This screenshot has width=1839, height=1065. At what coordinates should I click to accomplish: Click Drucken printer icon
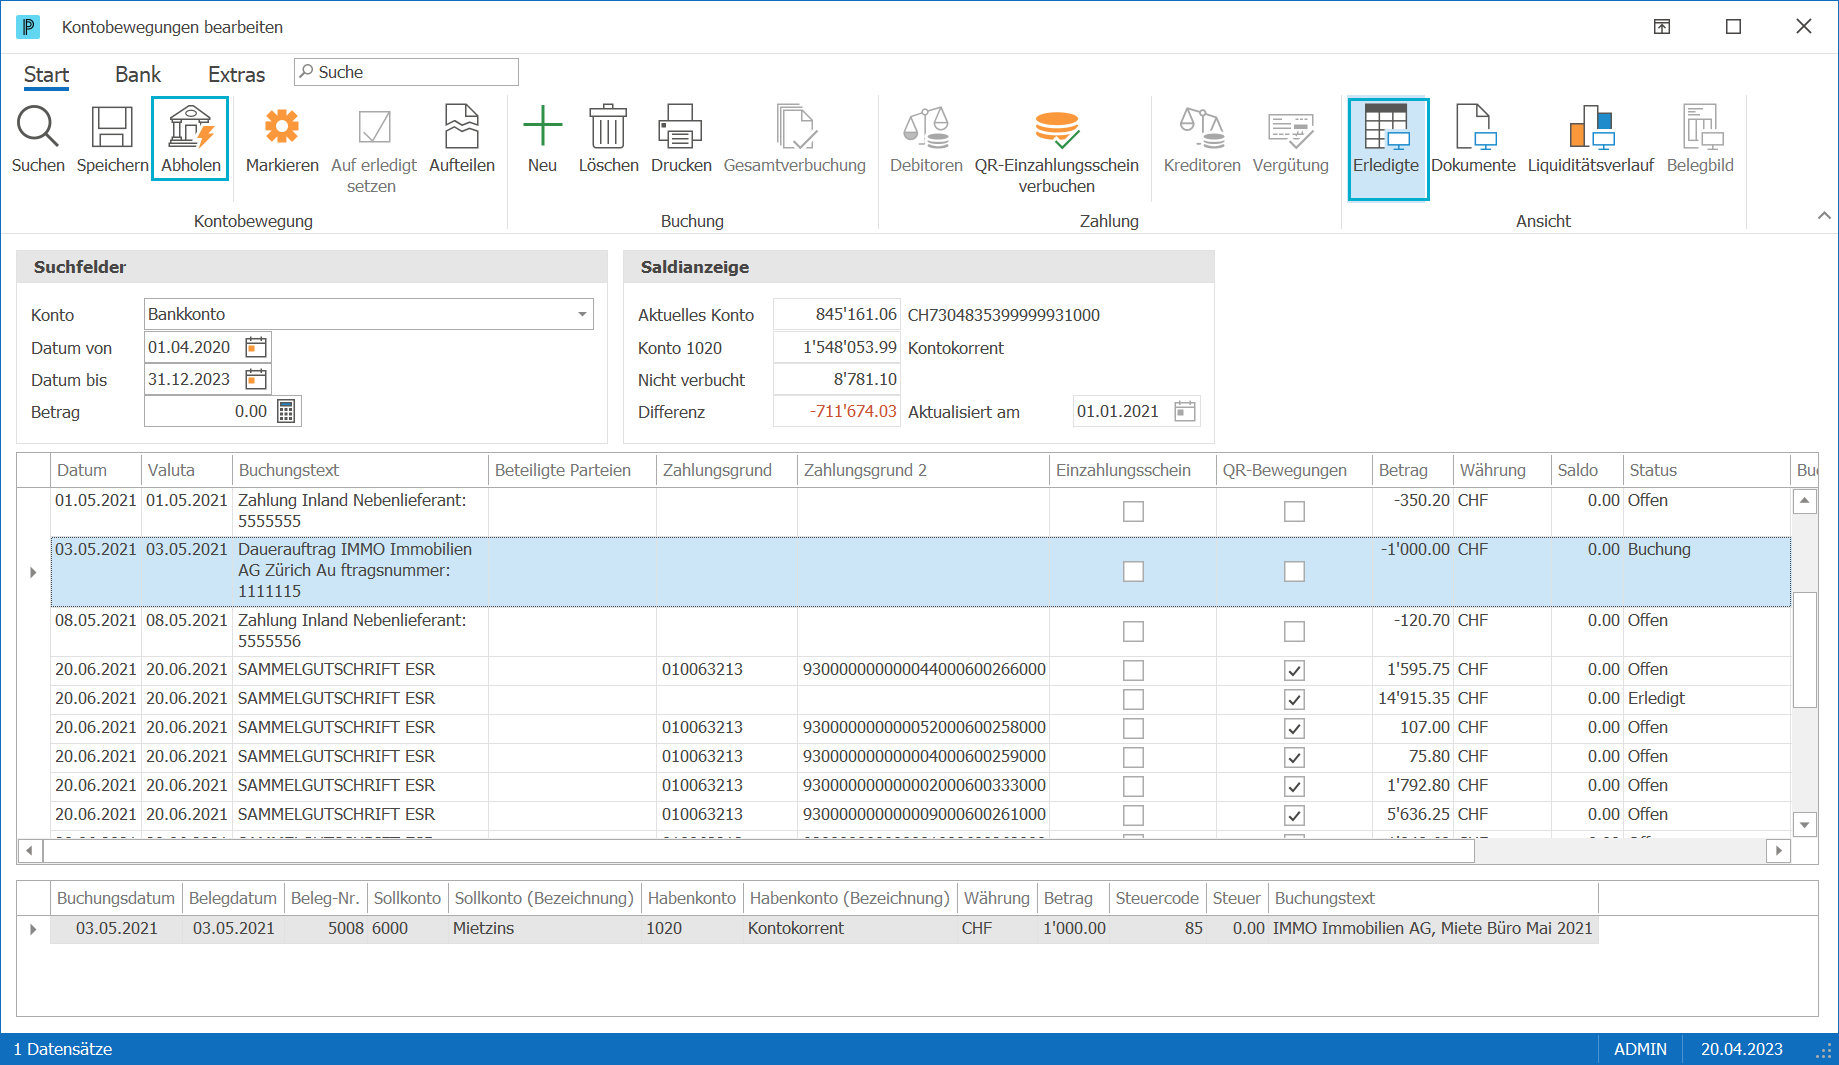point(681,127)
